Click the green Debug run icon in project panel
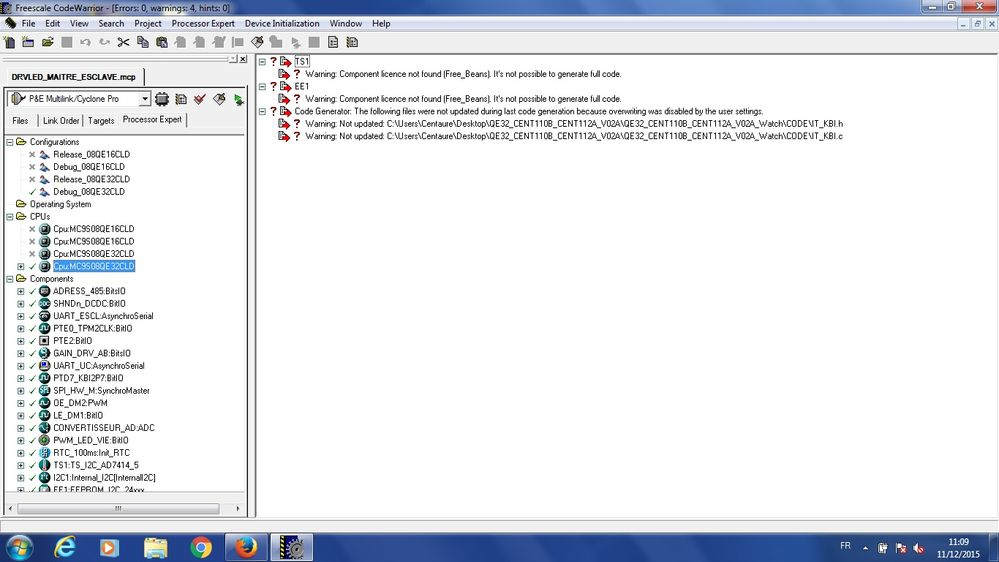 (238, 99)
